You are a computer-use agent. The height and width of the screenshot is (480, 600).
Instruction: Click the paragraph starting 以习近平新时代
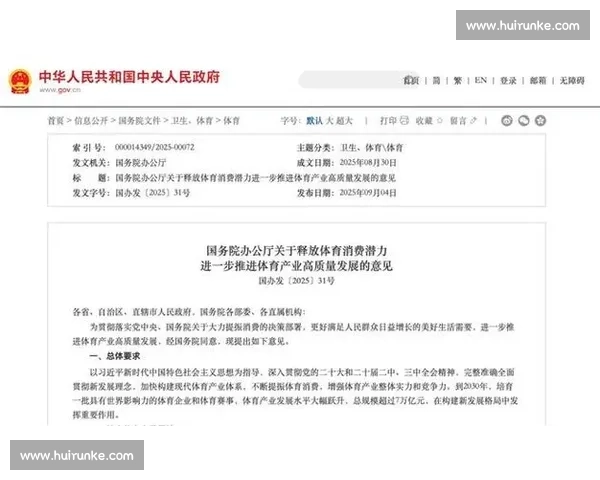point(295,393)
